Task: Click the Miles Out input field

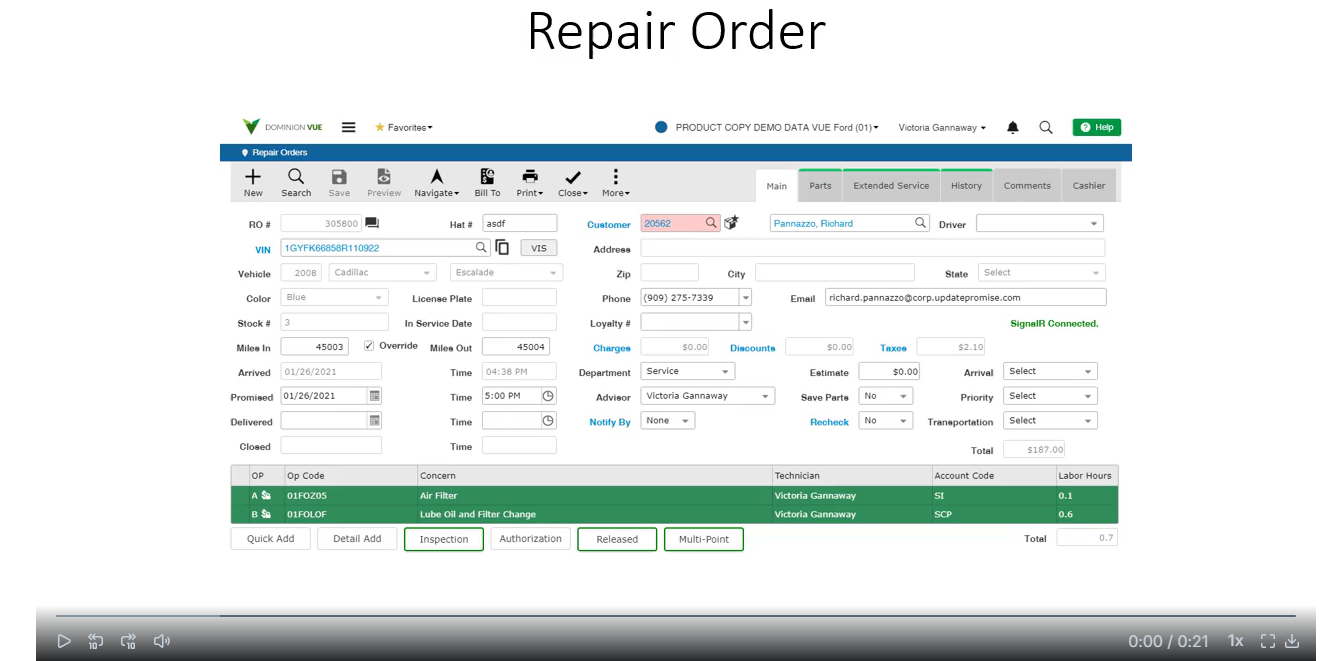Action: pyautogui.click(x=516, y=347)
